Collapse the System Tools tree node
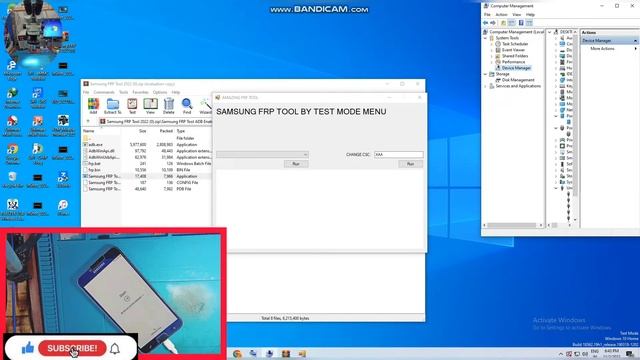This screenshot has height=360, width=640. [x=486, y=38]
